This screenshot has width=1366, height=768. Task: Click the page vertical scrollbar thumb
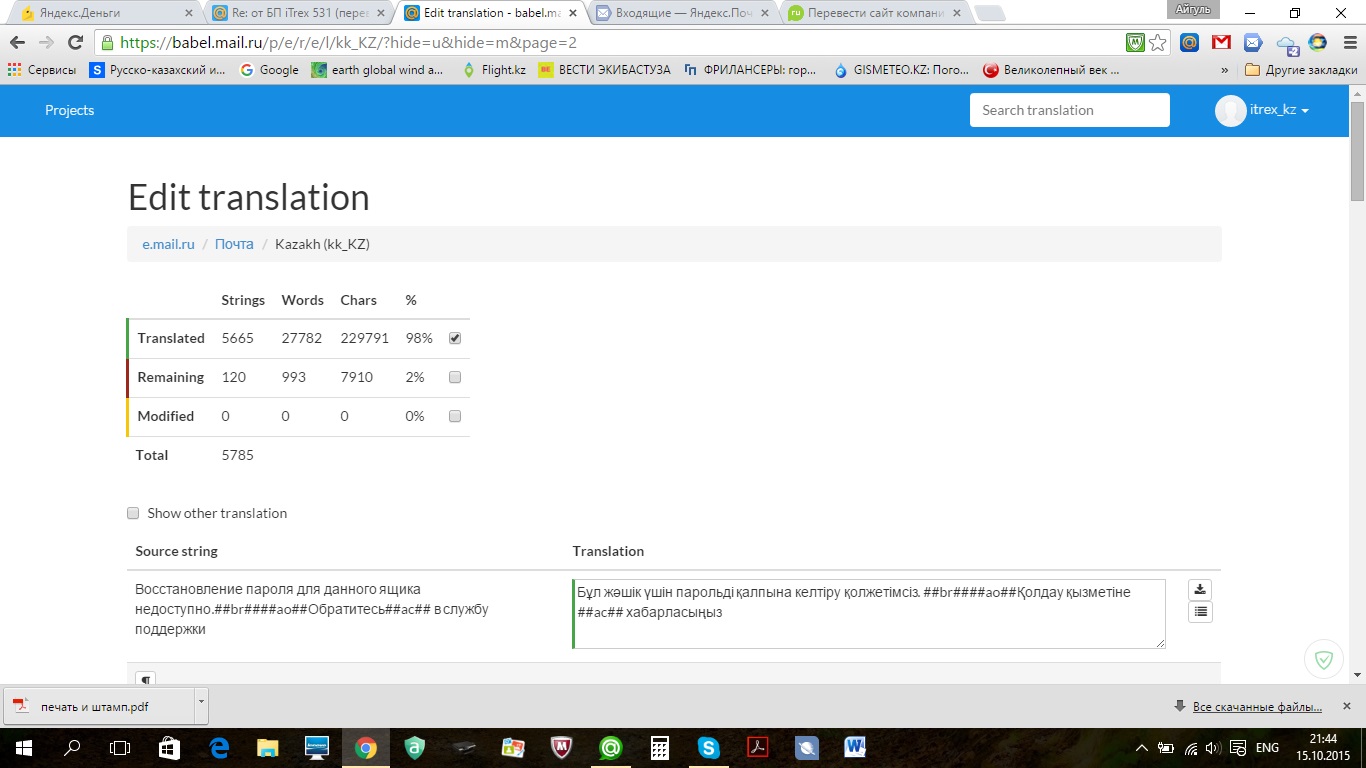tap(1357, 150)
